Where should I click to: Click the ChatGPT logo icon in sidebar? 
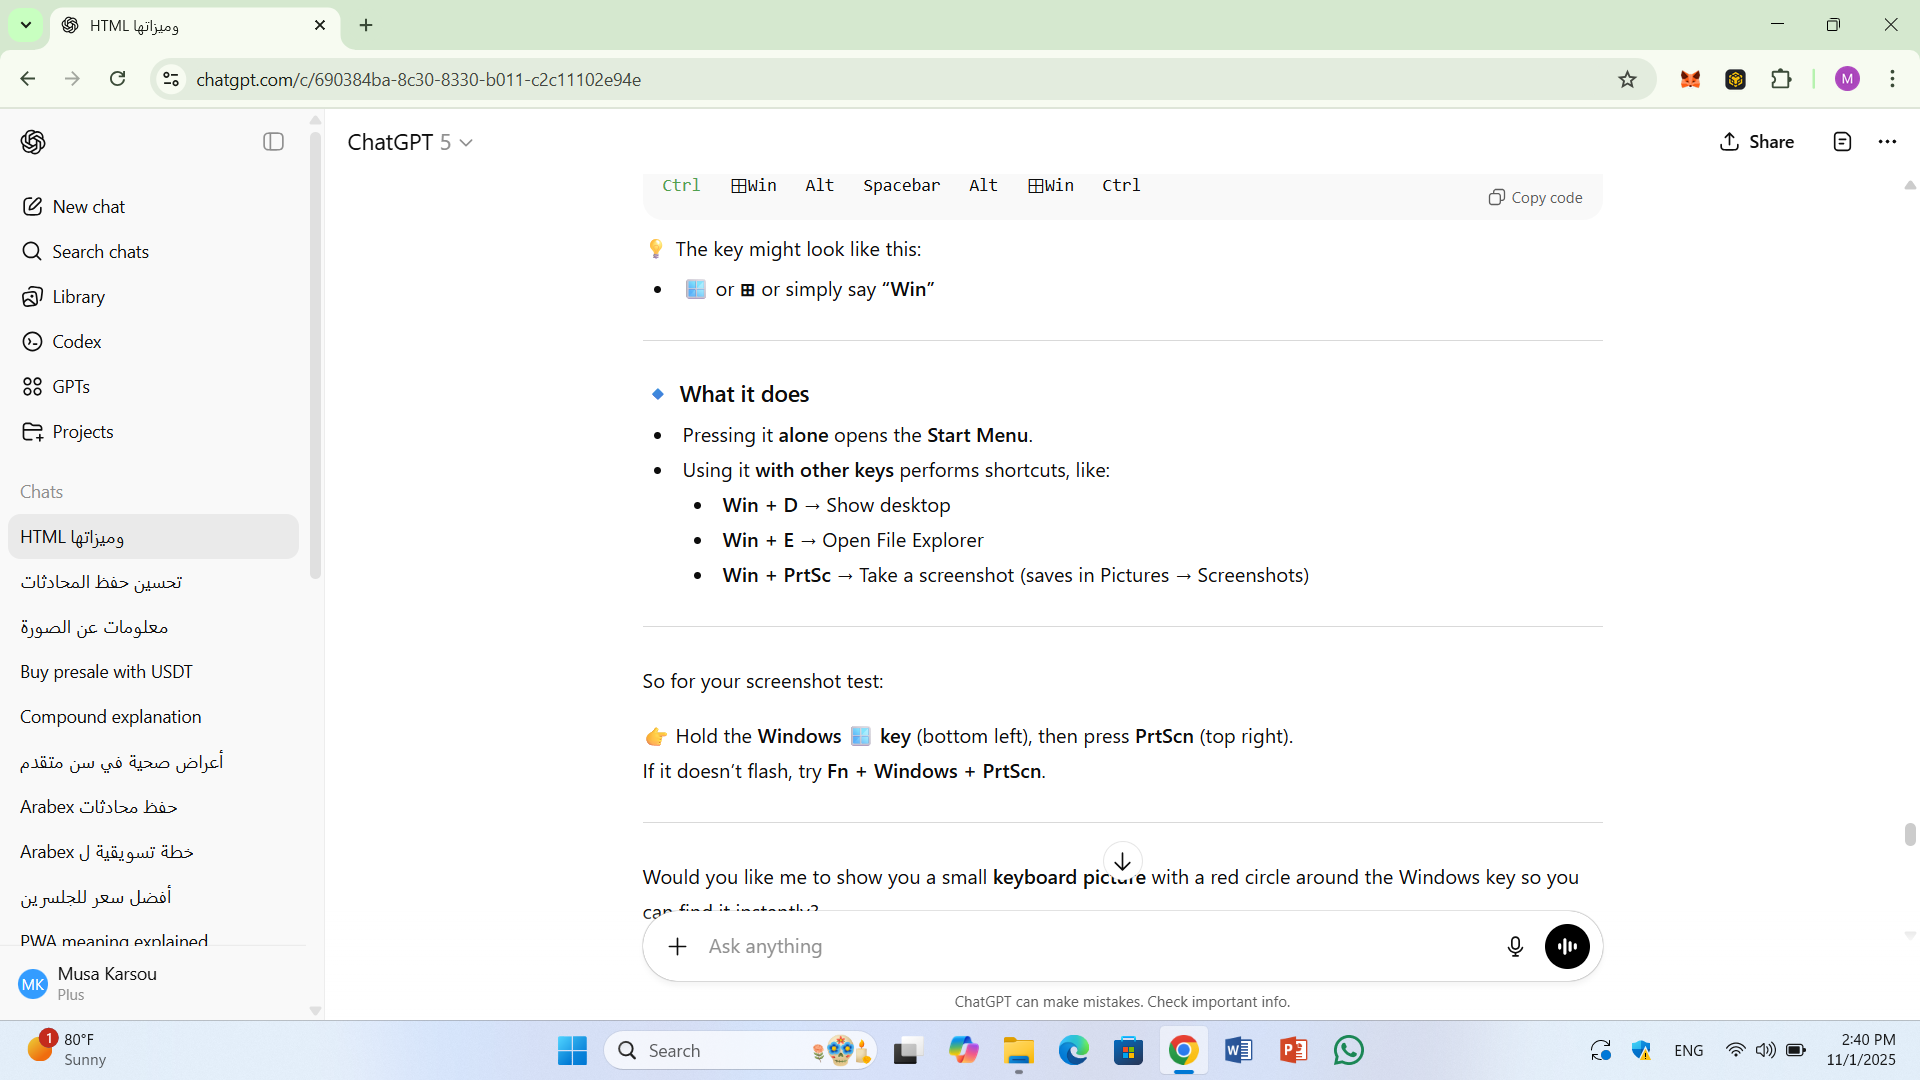33,142
